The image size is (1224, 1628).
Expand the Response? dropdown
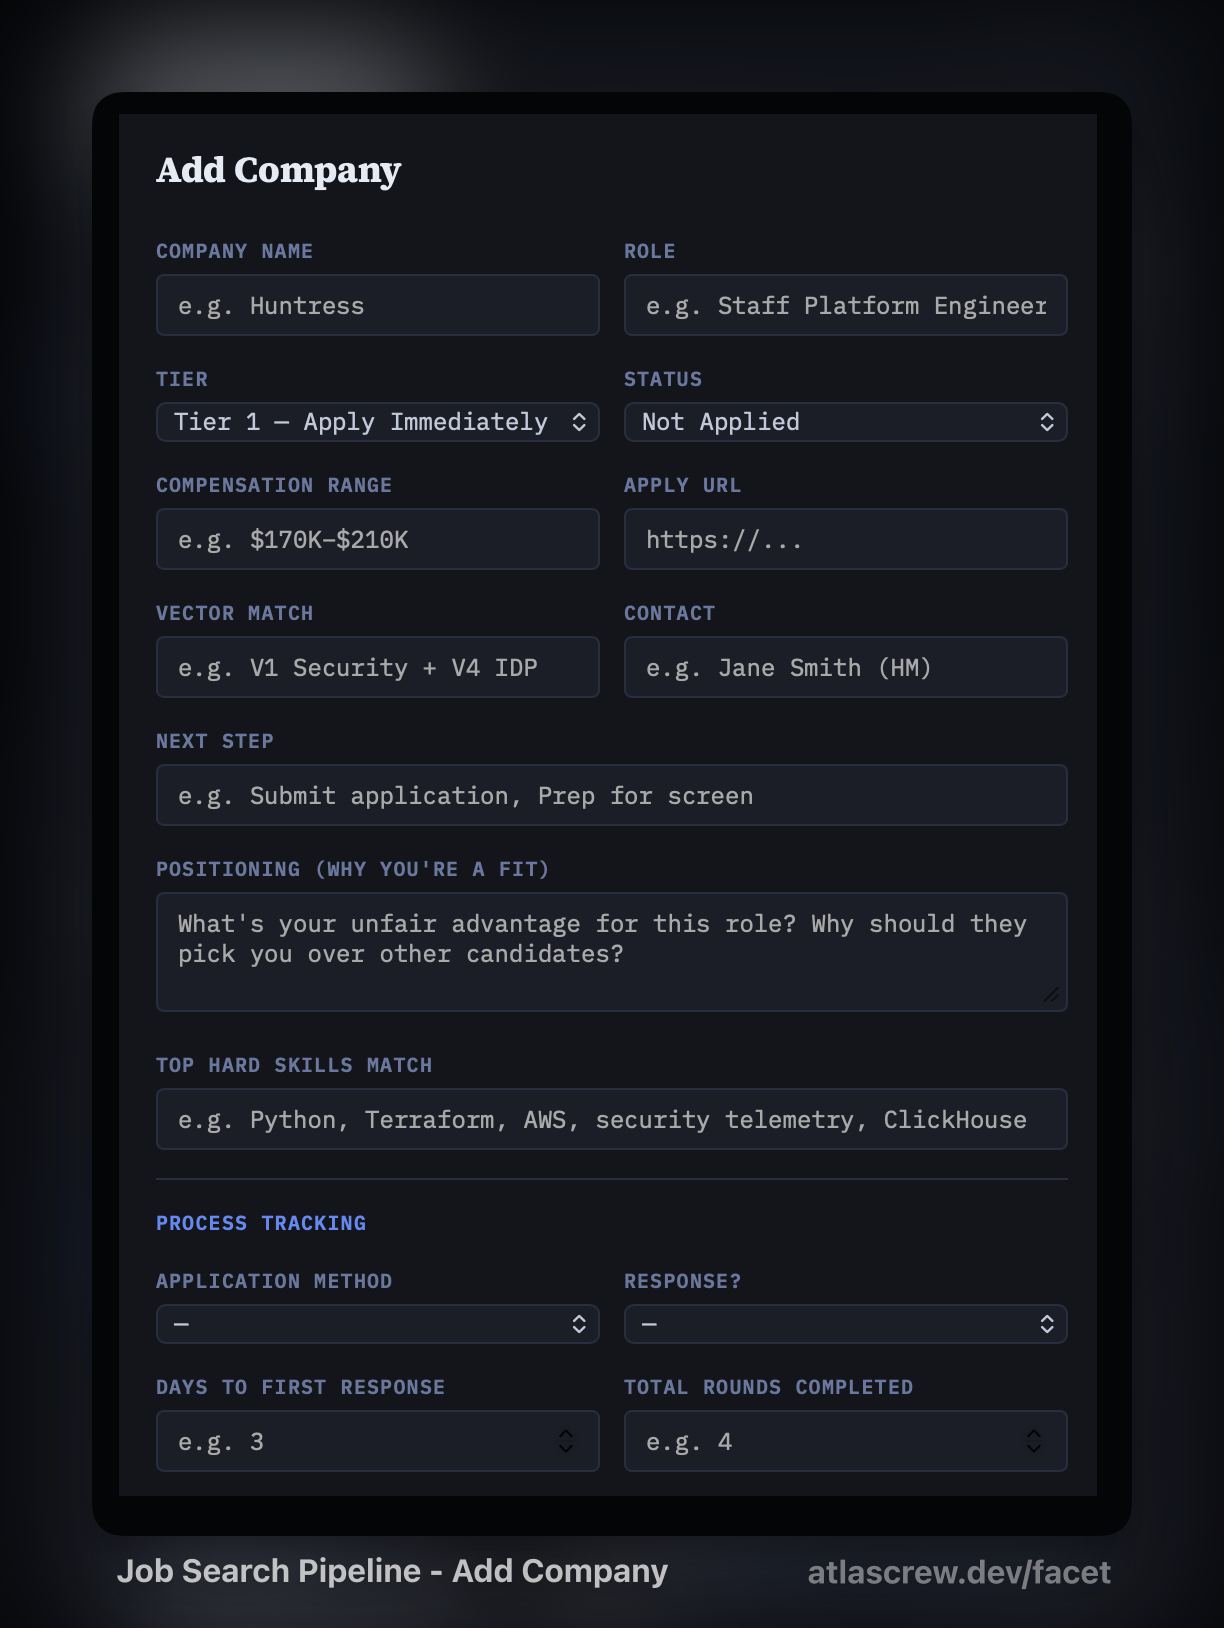point(845,1324)
